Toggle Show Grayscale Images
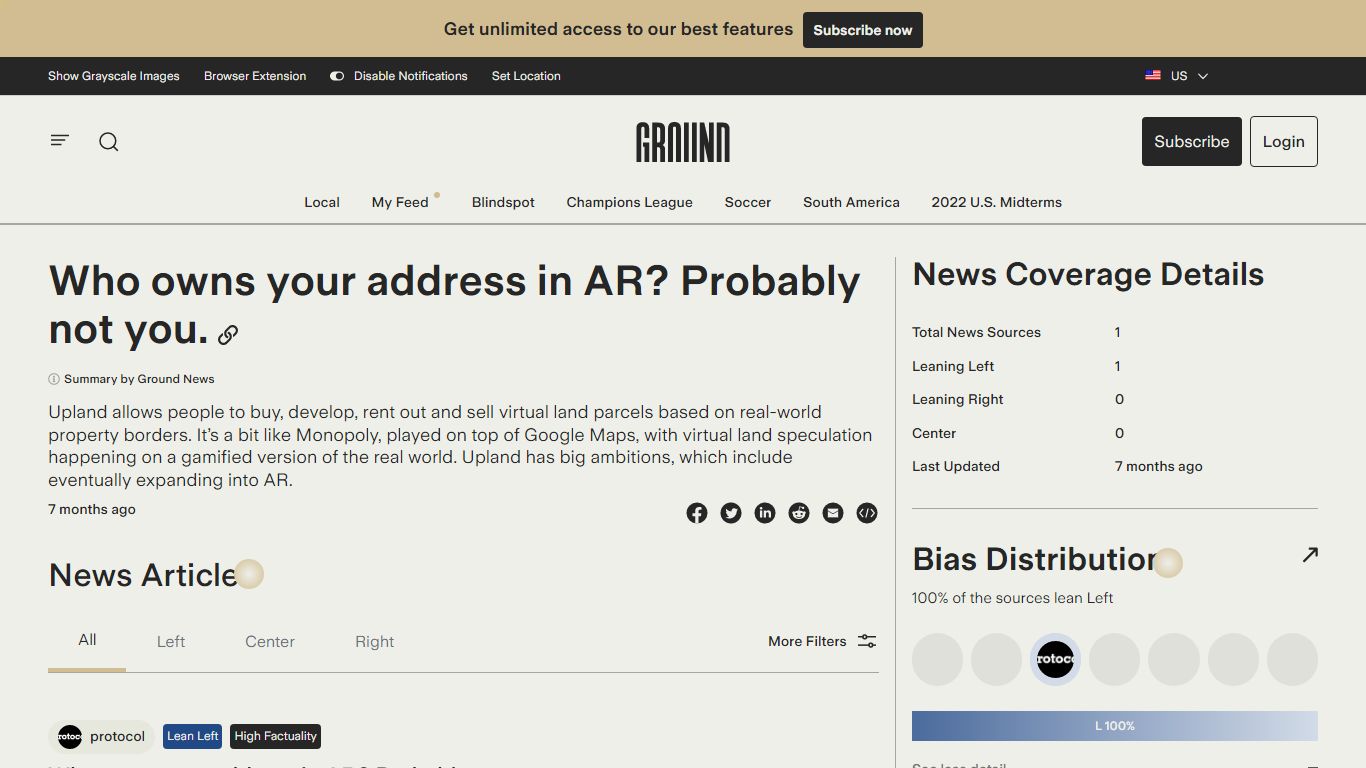Image resolution: width=1366 pixels, height=768 pixels. click(114, 76)
